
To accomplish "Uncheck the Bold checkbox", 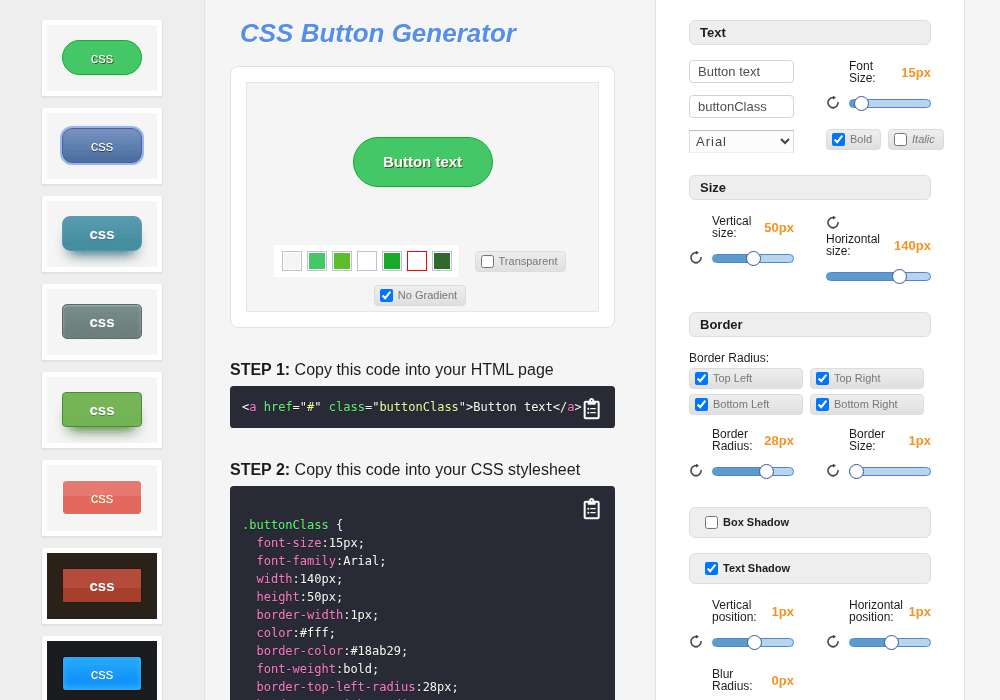I will point(839,140).
